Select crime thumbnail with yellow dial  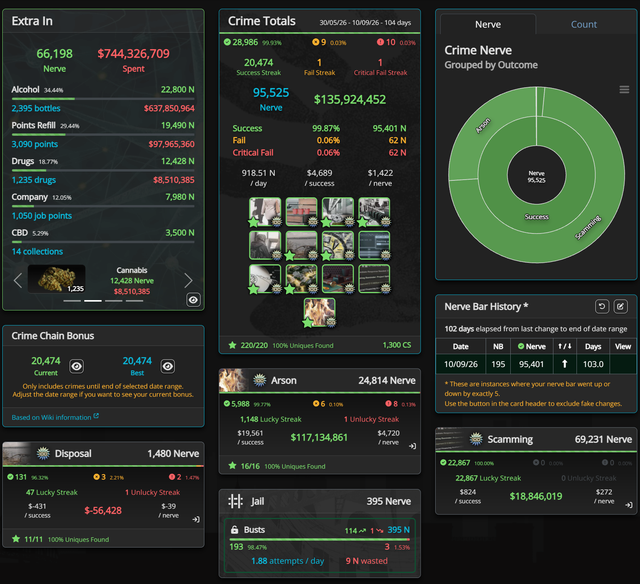[338, 245]
